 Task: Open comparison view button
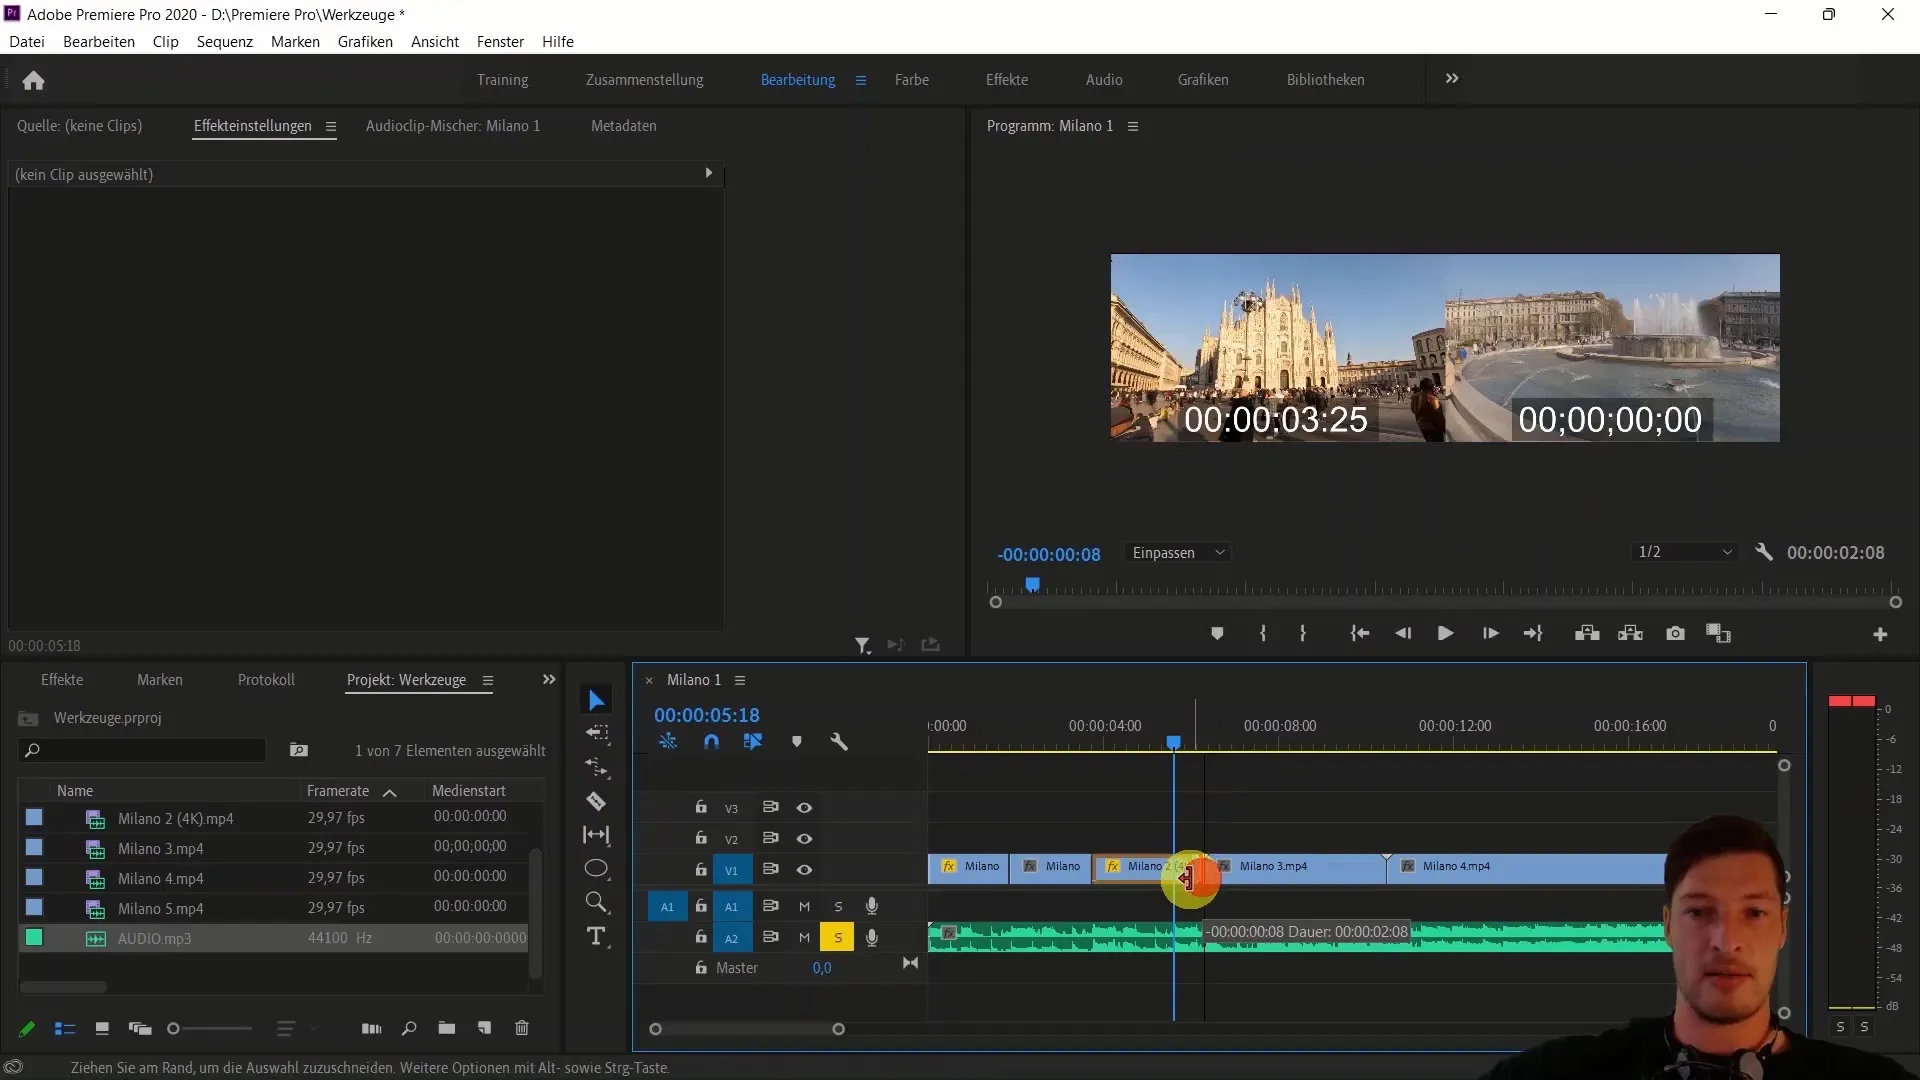pyautogui.click(x=1718, y=634)
